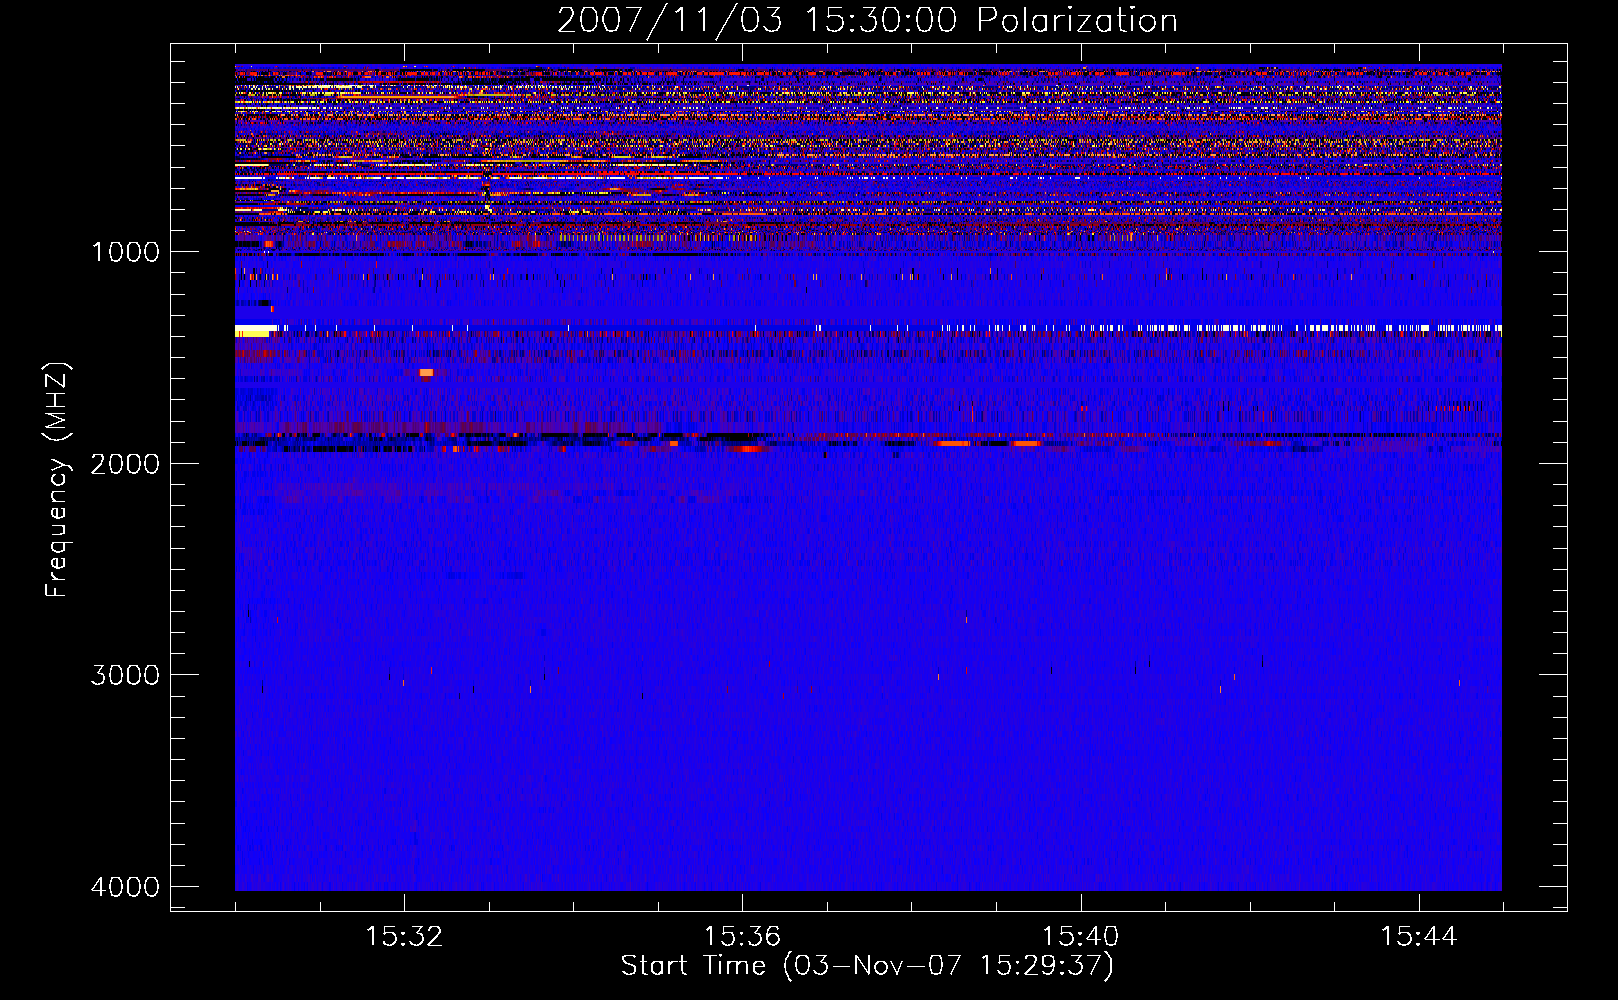Click the bright white-yellow burst near 1400 MHz at start
The image size is (1618, 1000).
[254, 330]
